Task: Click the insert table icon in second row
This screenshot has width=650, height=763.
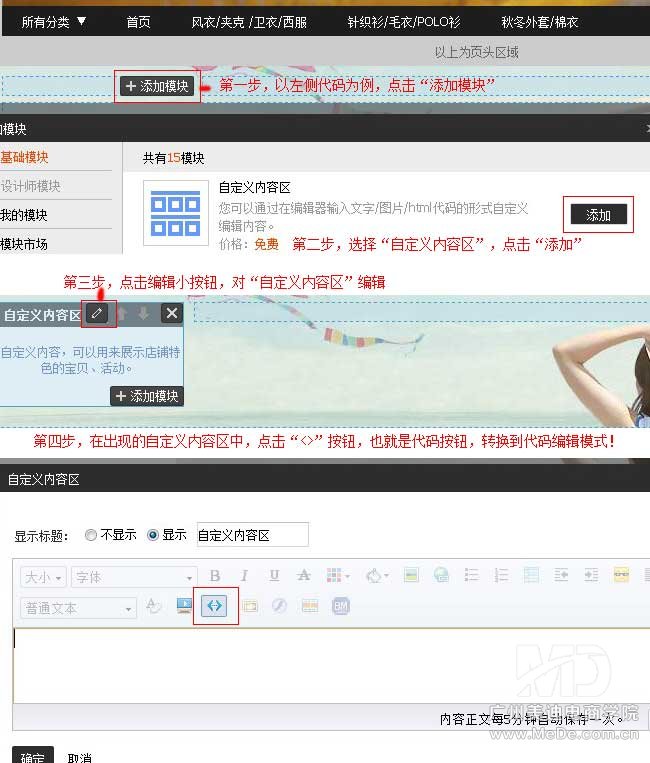Action: 310,606
